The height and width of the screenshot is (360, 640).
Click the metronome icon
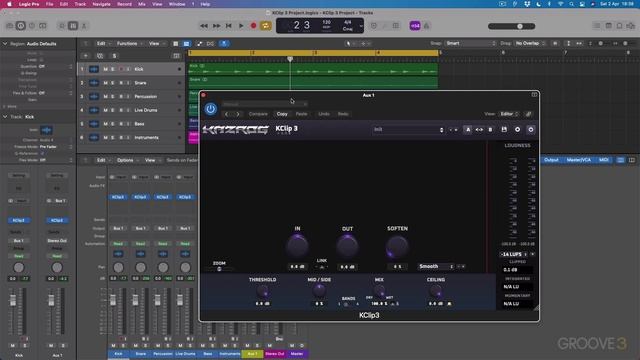tap(427, 26)
